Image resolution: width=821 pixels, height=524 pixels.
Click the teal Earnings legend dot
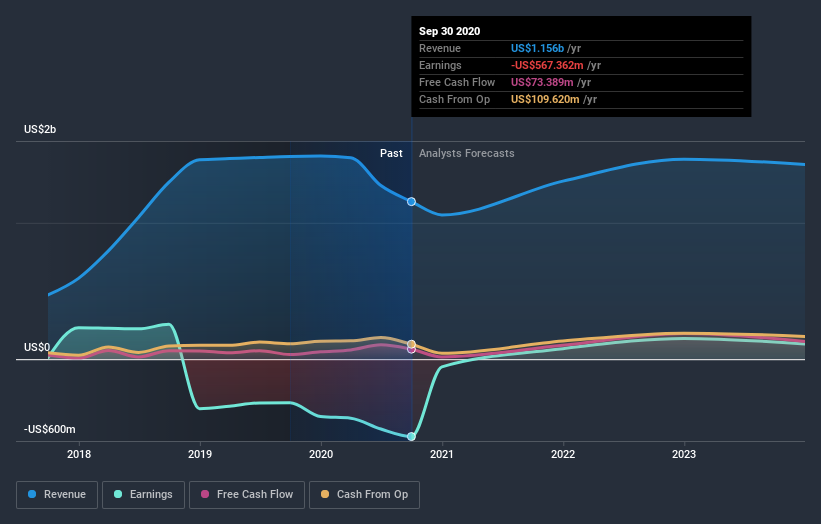click(x=118, y=494)
